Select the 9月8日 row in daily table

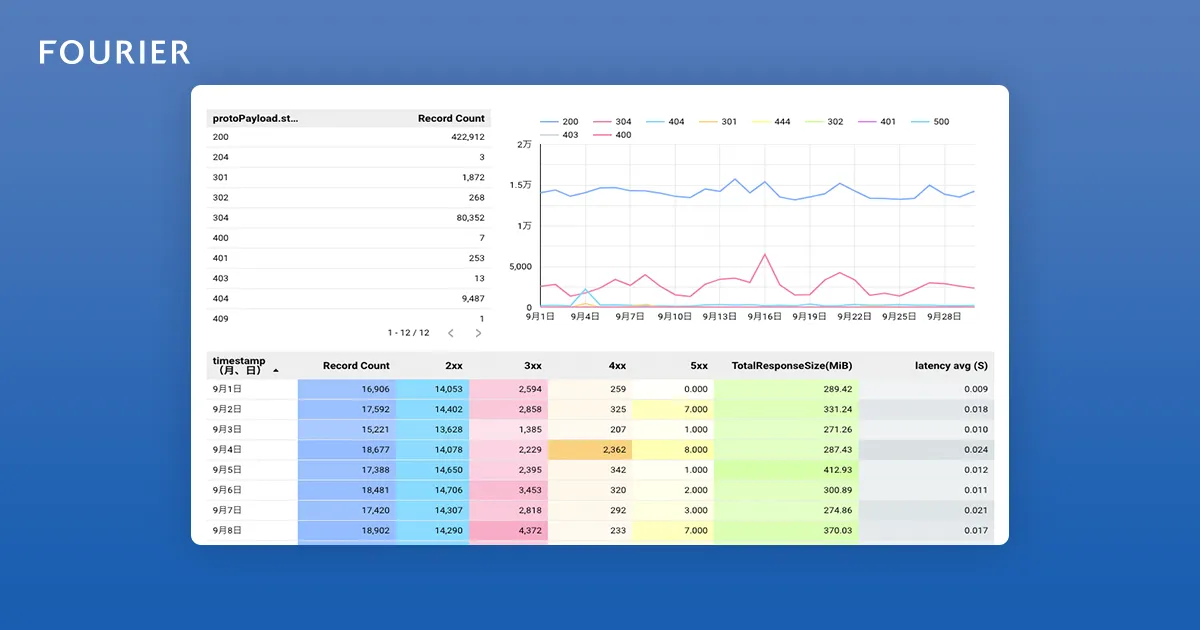point(600,531)
